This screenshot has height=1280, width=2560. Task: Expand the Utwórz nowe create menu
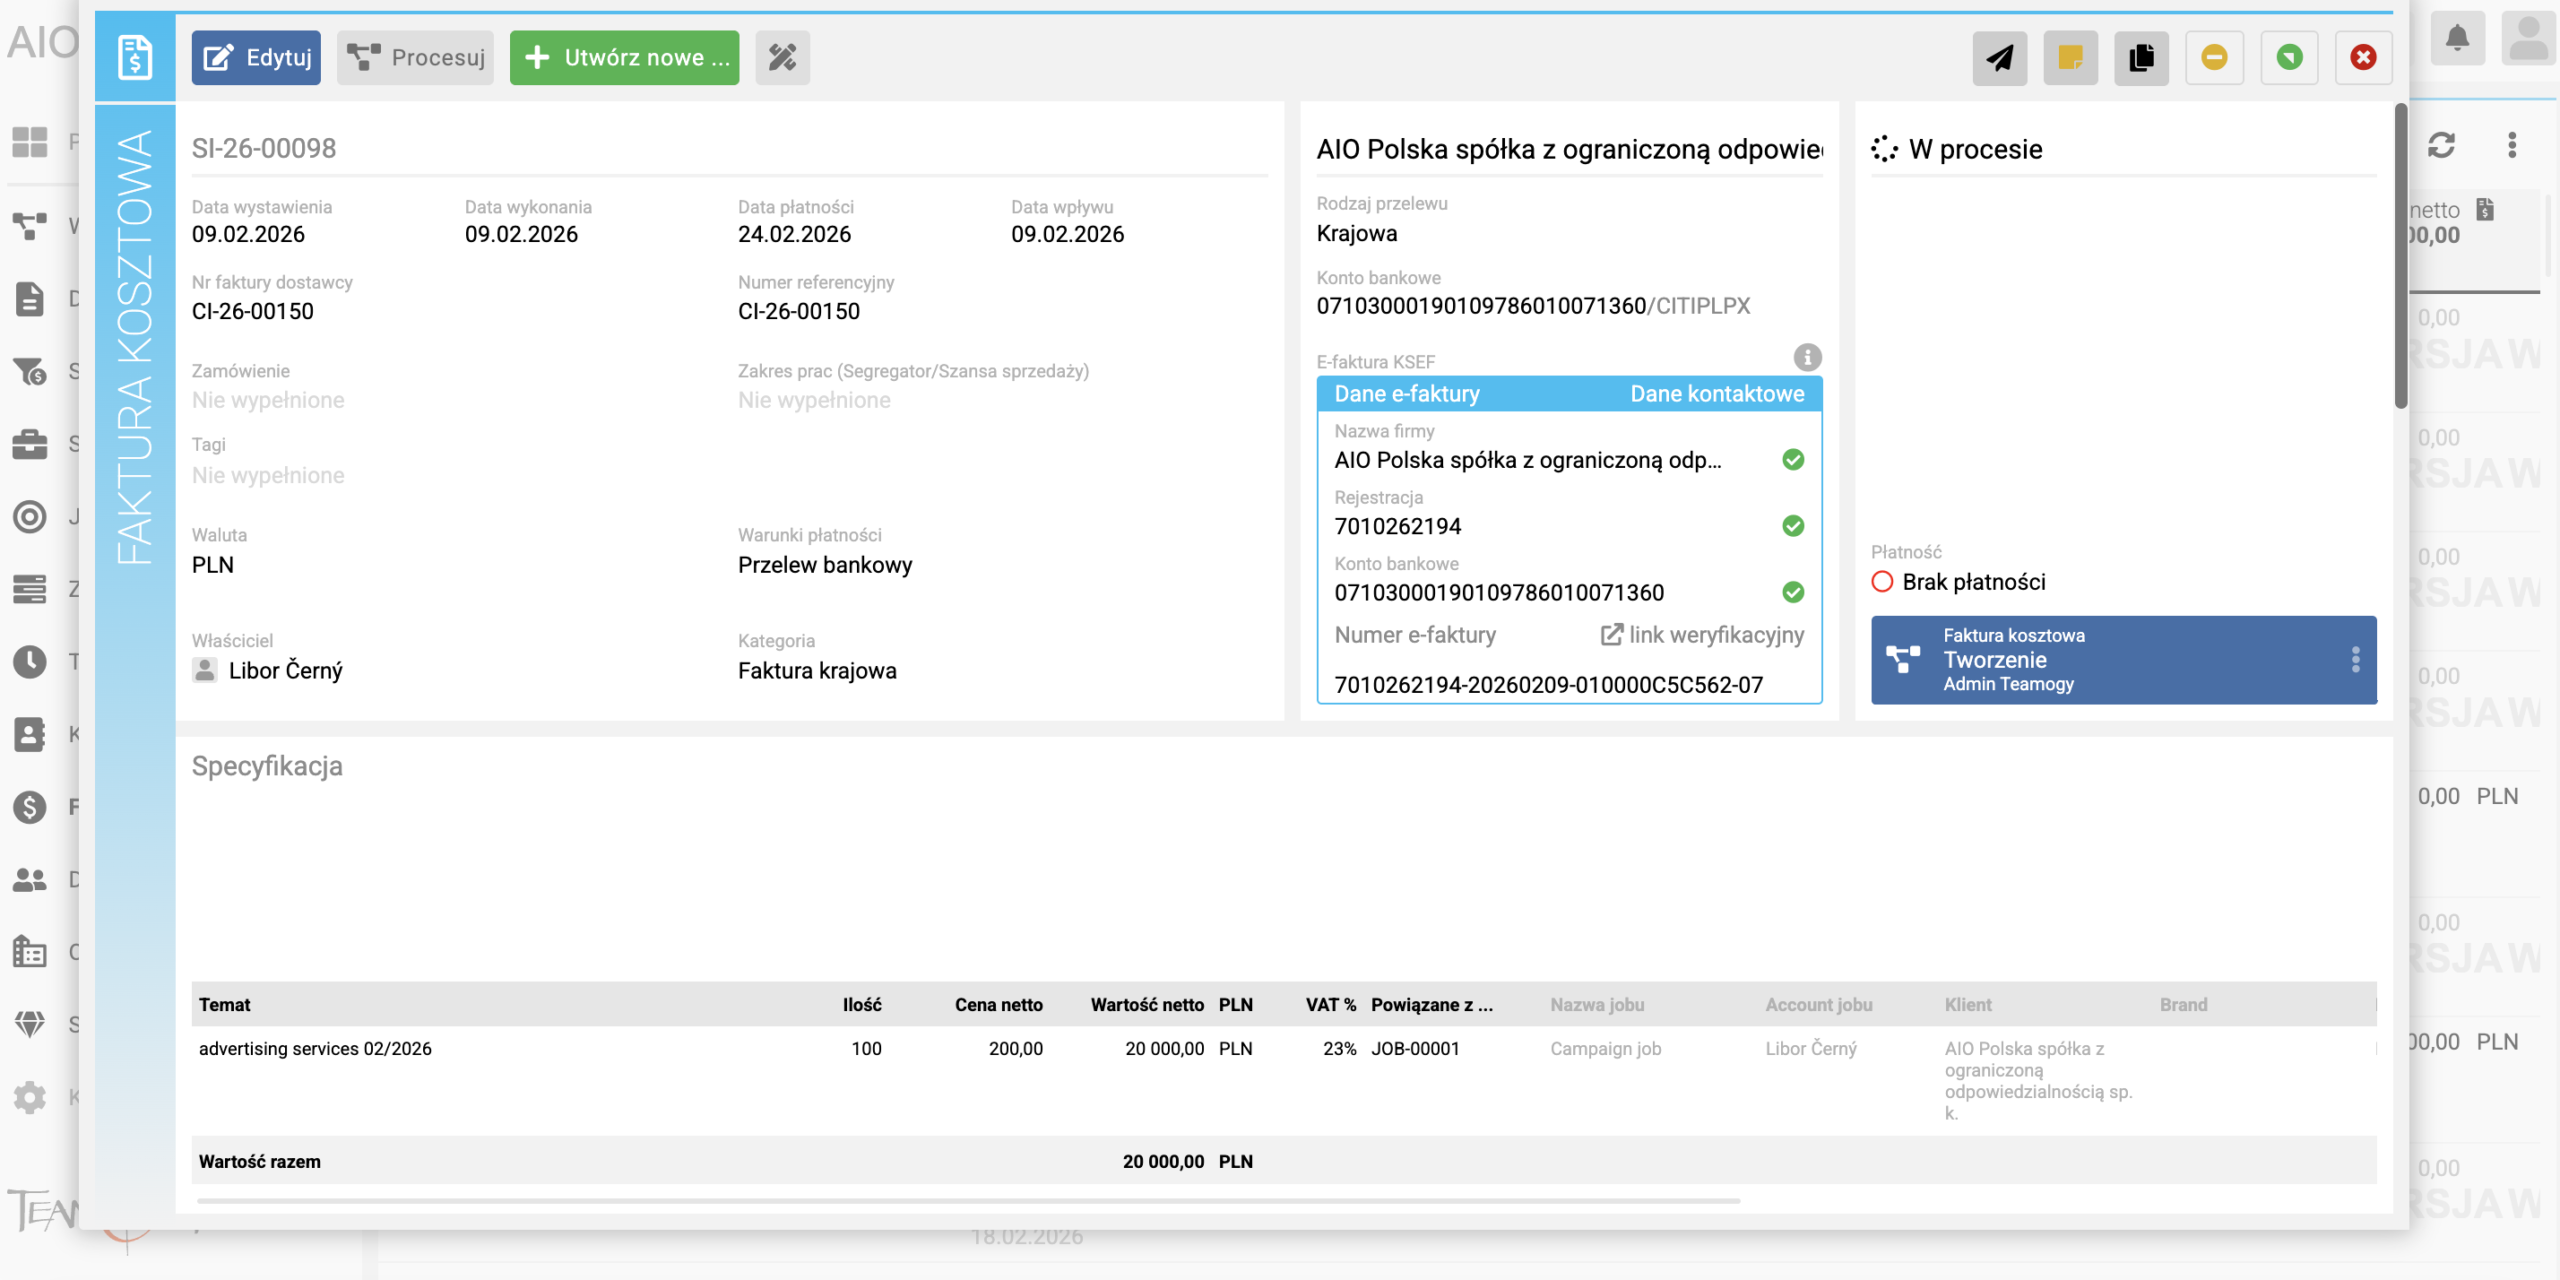click(x=625, y=58)
